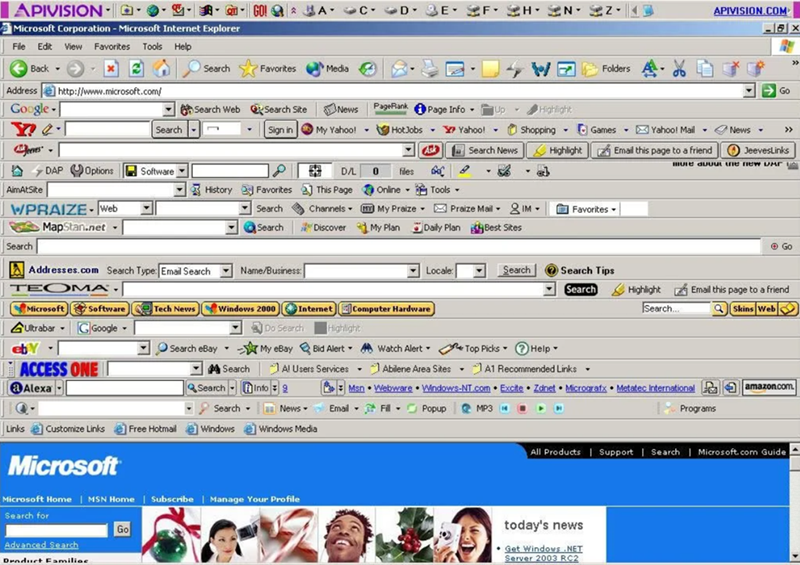Image resolution: width=800 pixels, height=565 pixels.
Task: Click the Addresses.com Search button
Action: 516,270
